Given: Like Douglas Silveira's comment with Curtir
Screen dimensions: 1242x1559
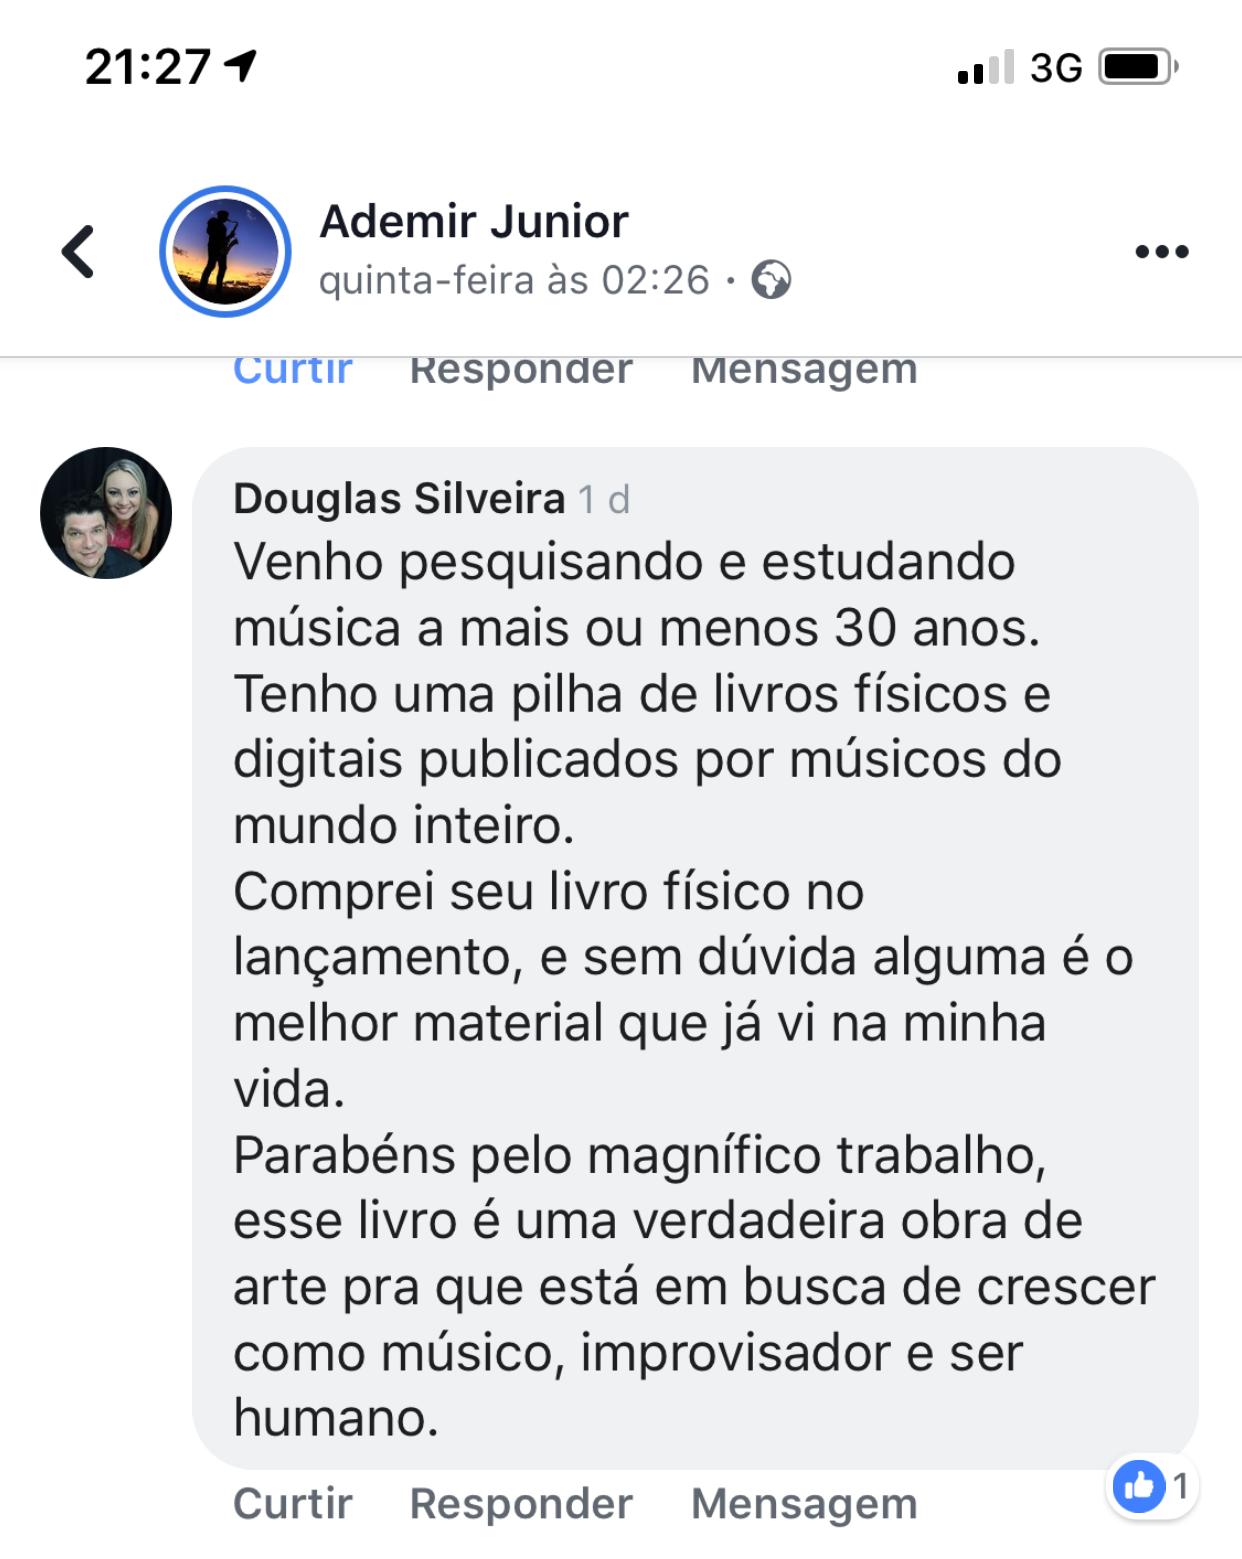Looking at the screenshot, I should (x=292, y=1504).
